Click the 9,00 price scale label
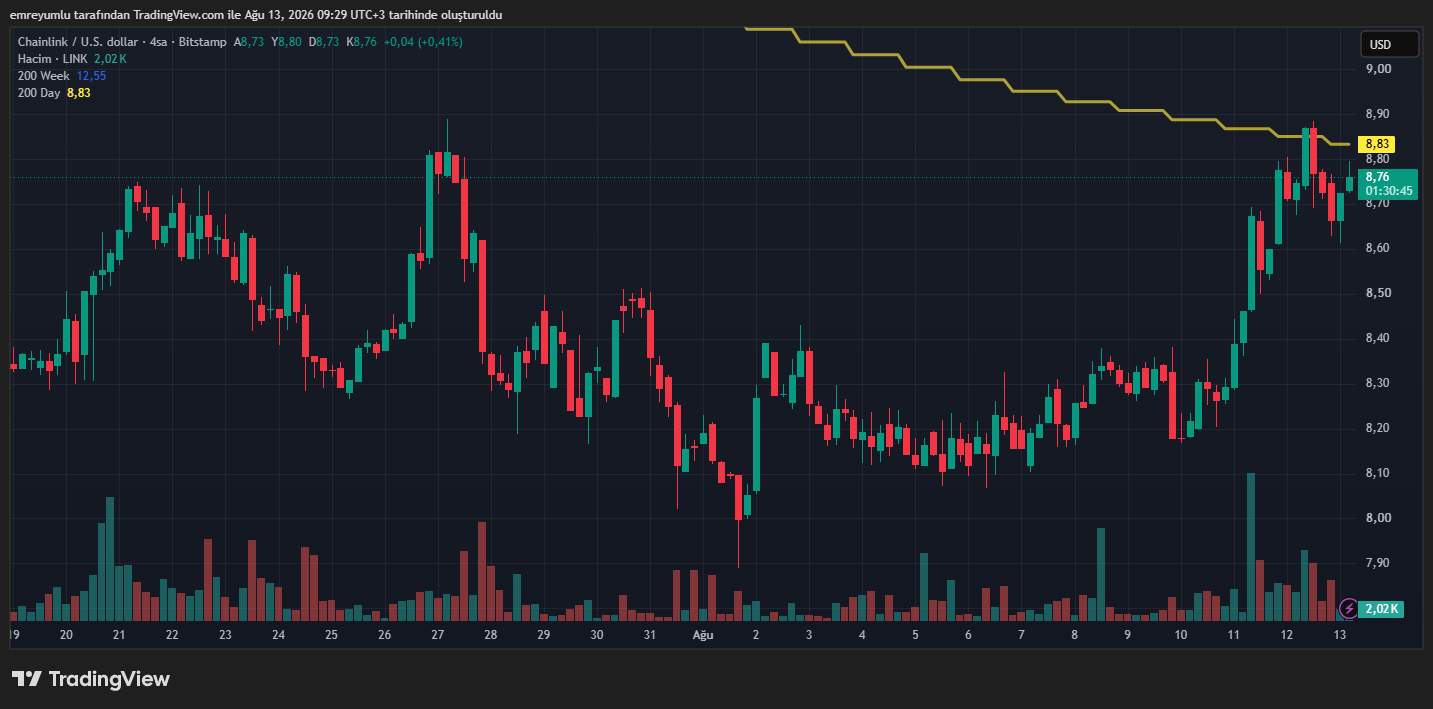This screenshot has height=709, width=1433. tap(1378, 69)
